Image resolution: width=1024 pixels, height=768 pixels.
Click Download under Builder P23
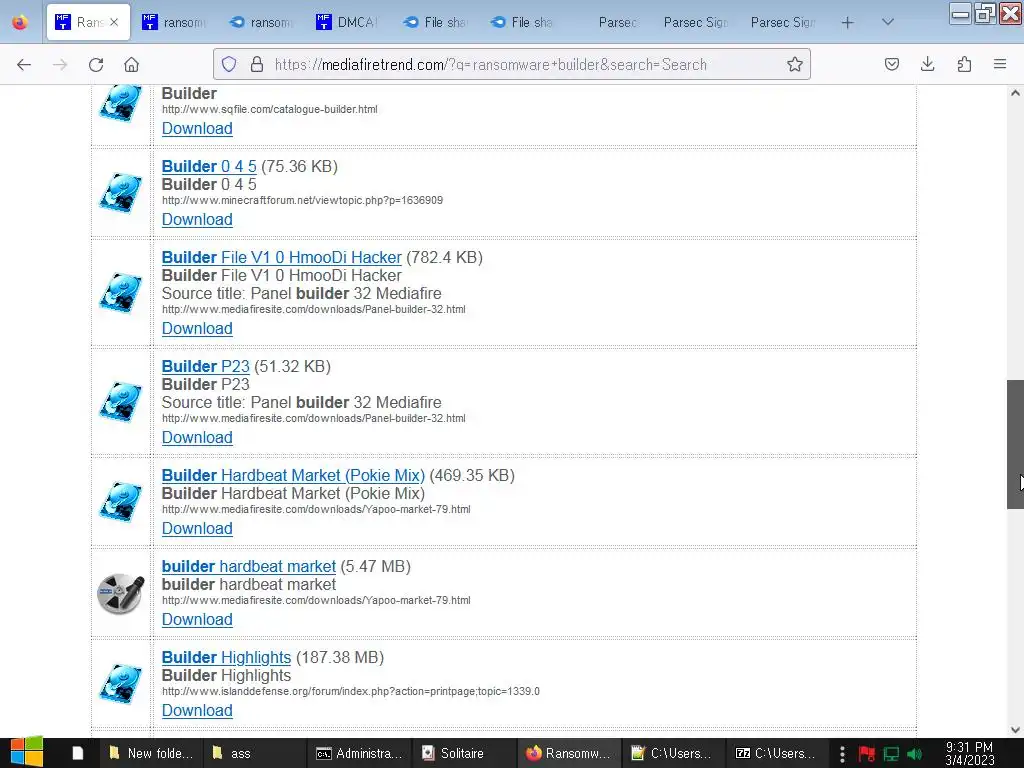coord(197,438)
